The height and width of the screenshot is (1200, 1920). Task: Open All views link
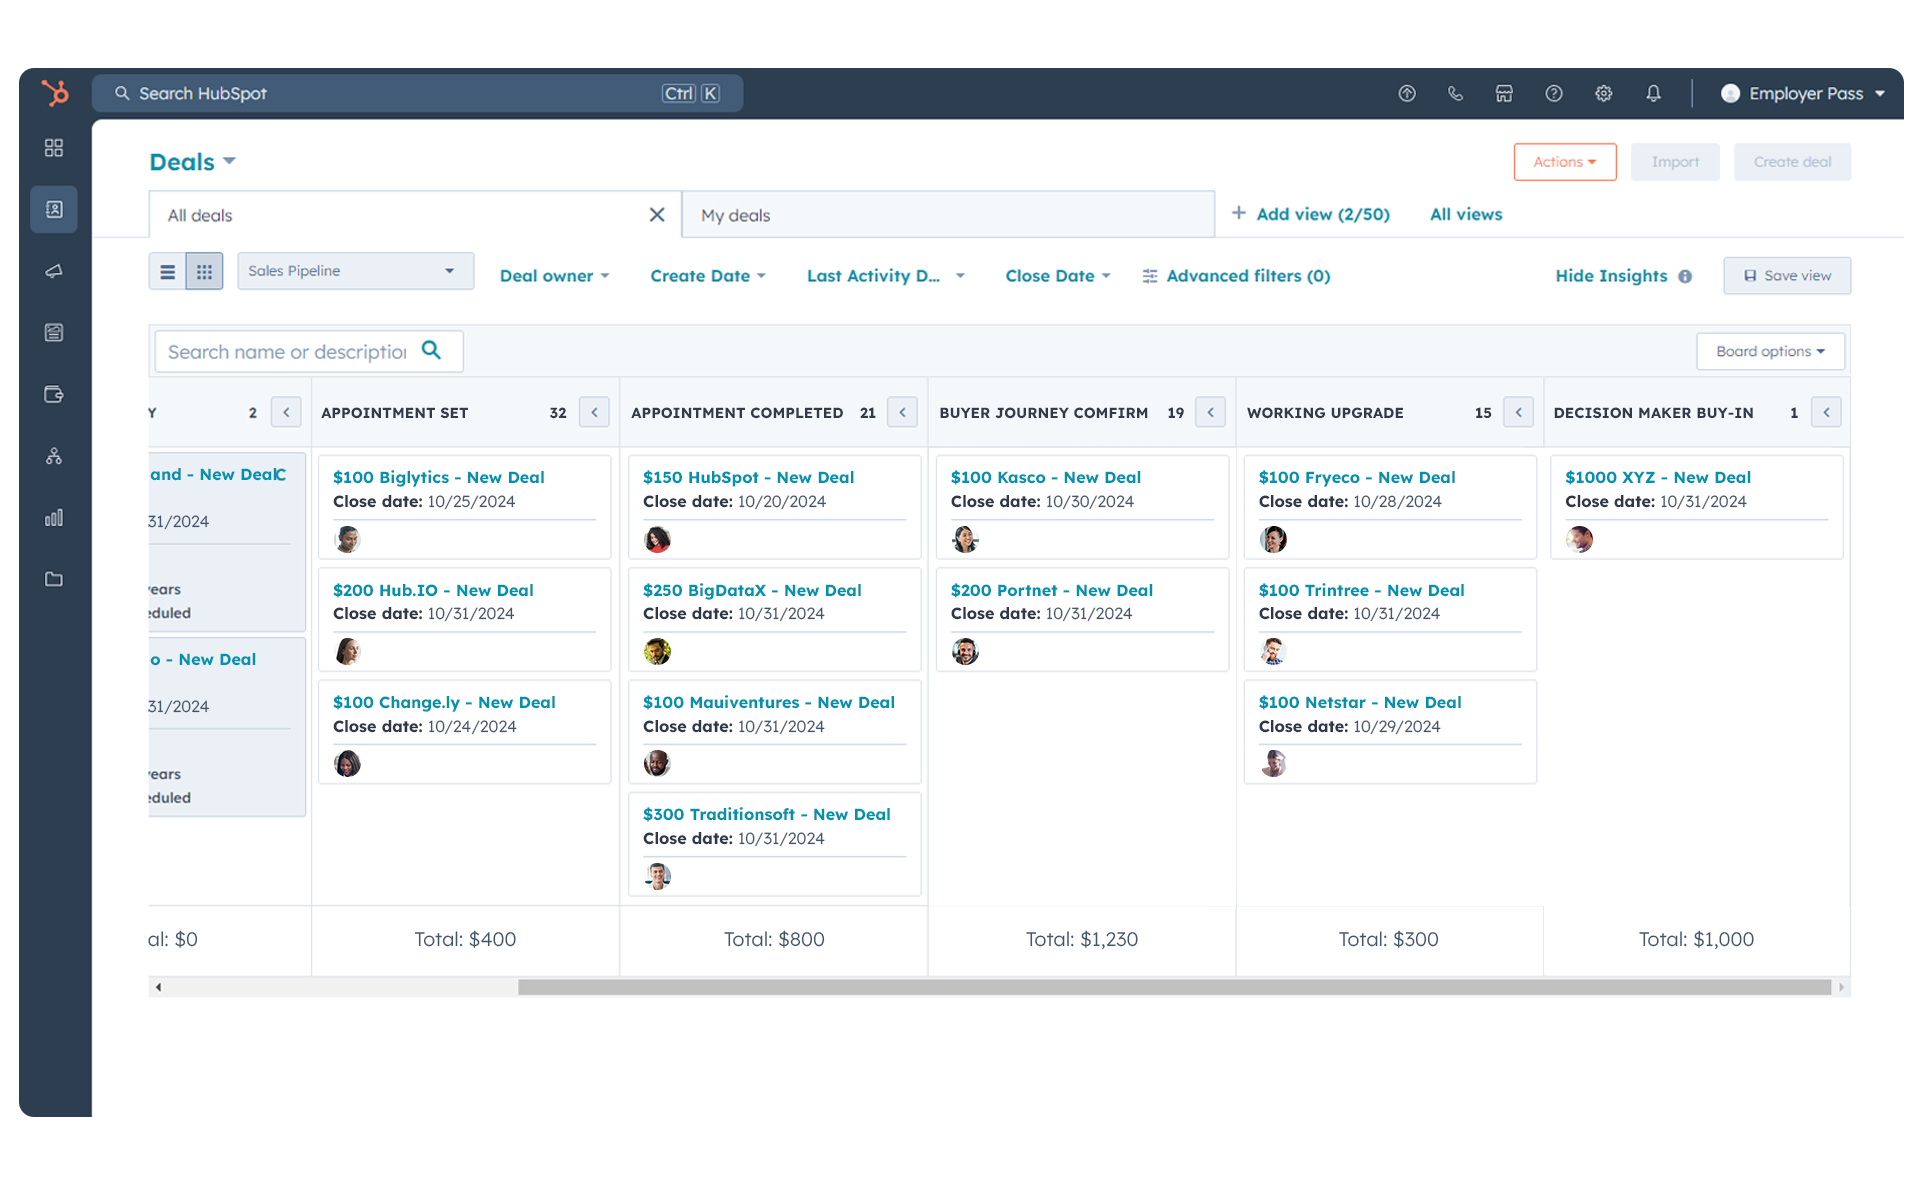pyautogui.click(x=1466, y=214)
